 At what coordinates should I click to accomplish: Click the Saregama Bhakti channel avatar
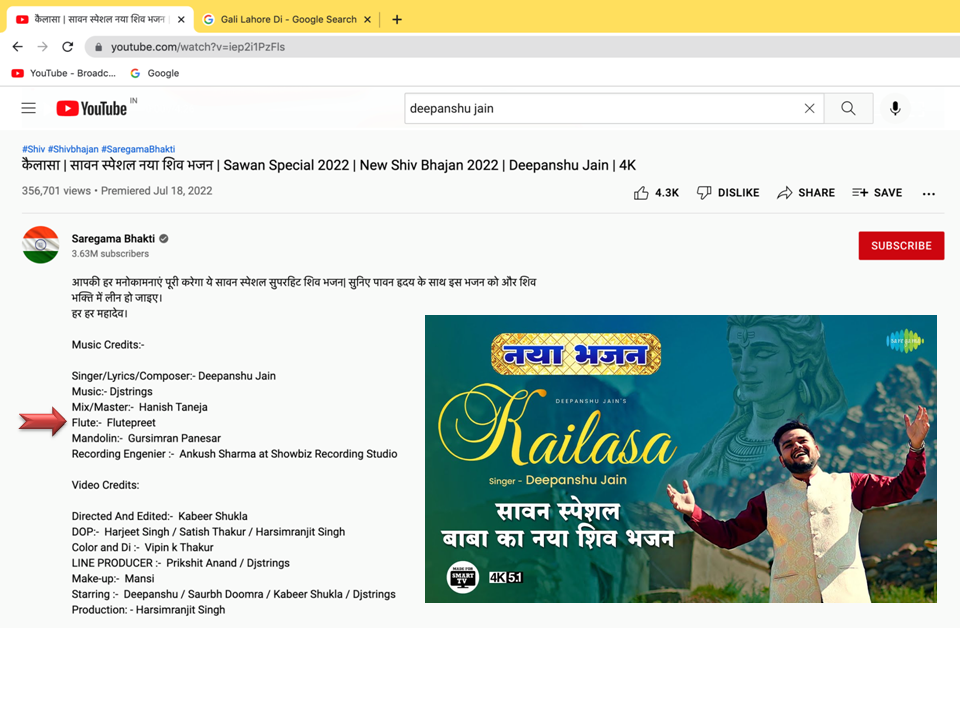[x=41, y=245]
